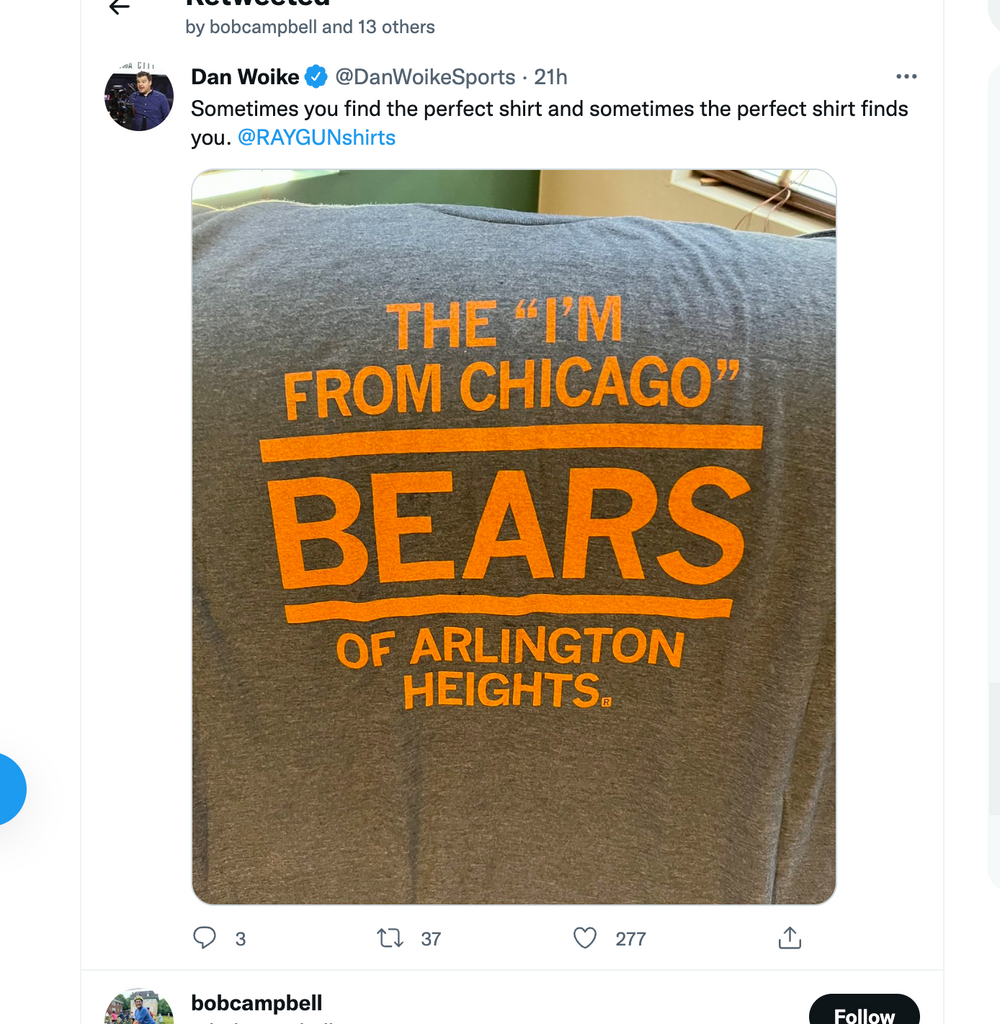
Task: Click the 277 likes count
Action: click(630, 939)
